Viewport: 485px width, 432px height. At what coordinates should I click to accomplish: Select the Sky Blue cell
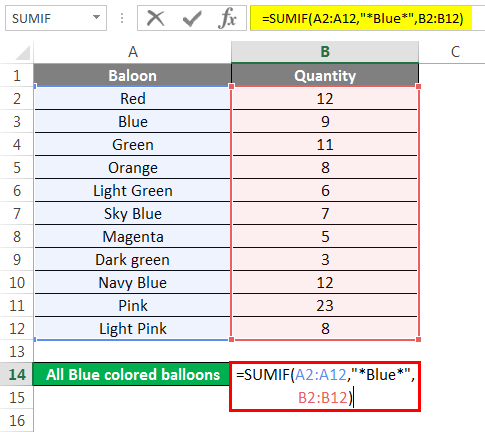click(133, 214)
